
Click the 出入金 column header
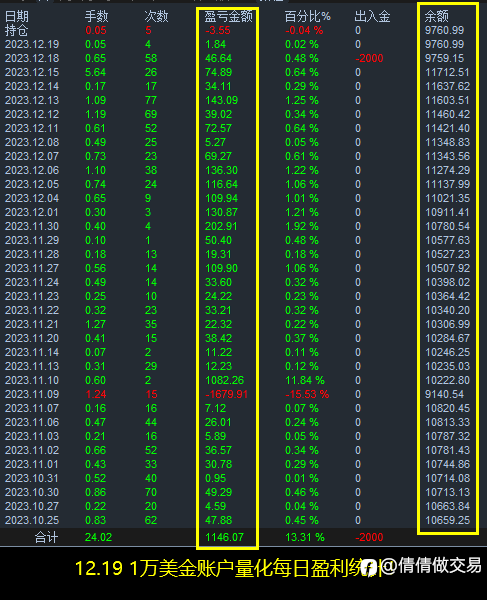(372, 16)
